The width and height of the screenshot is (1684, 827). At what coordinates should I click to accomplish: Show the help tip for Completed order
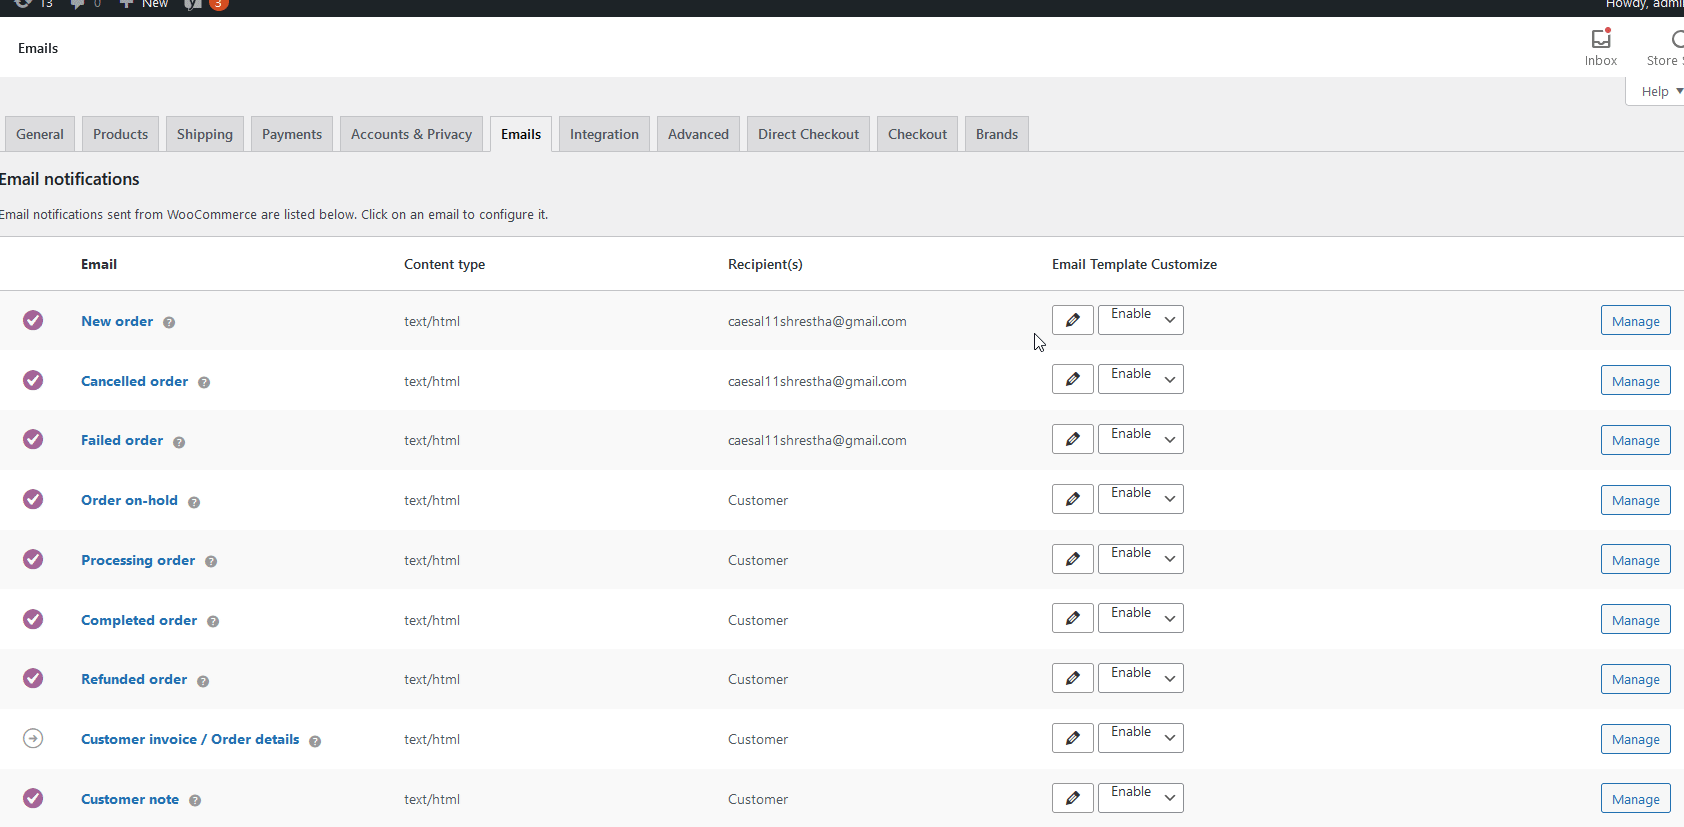[213, 621]
